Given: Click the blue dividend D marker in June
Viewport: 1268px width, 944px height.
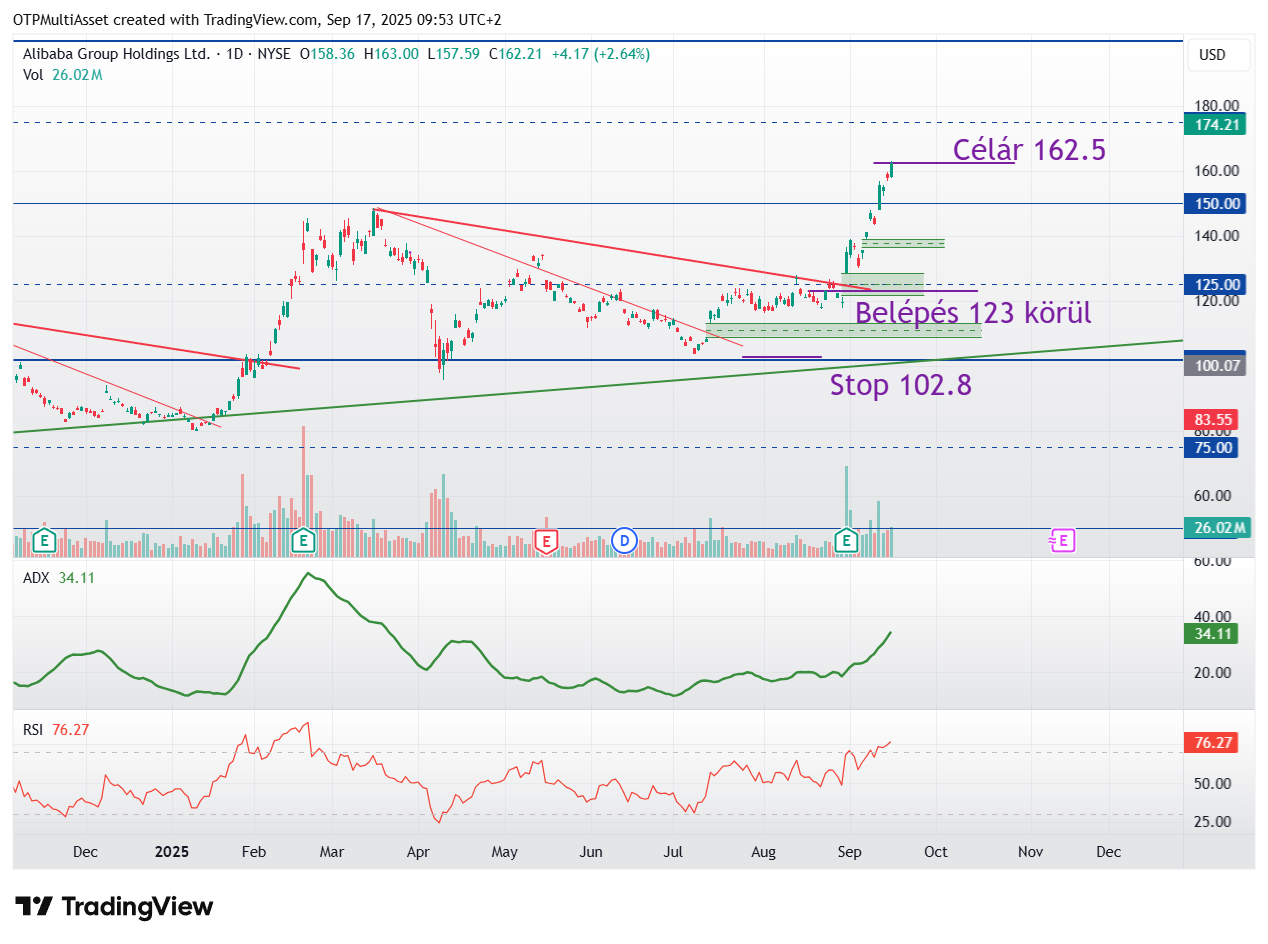Looking at the screenshot, I should click(625, 541).
